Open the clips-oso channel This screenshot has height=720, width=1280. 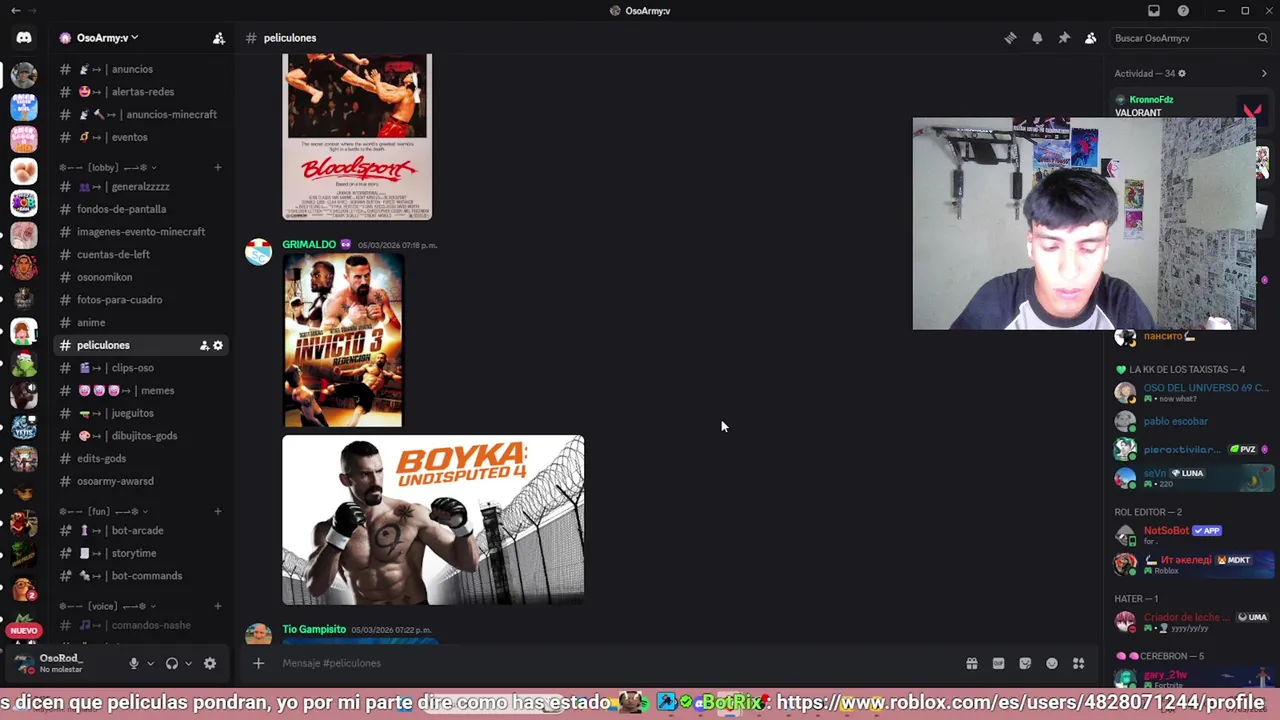[141, 368]
